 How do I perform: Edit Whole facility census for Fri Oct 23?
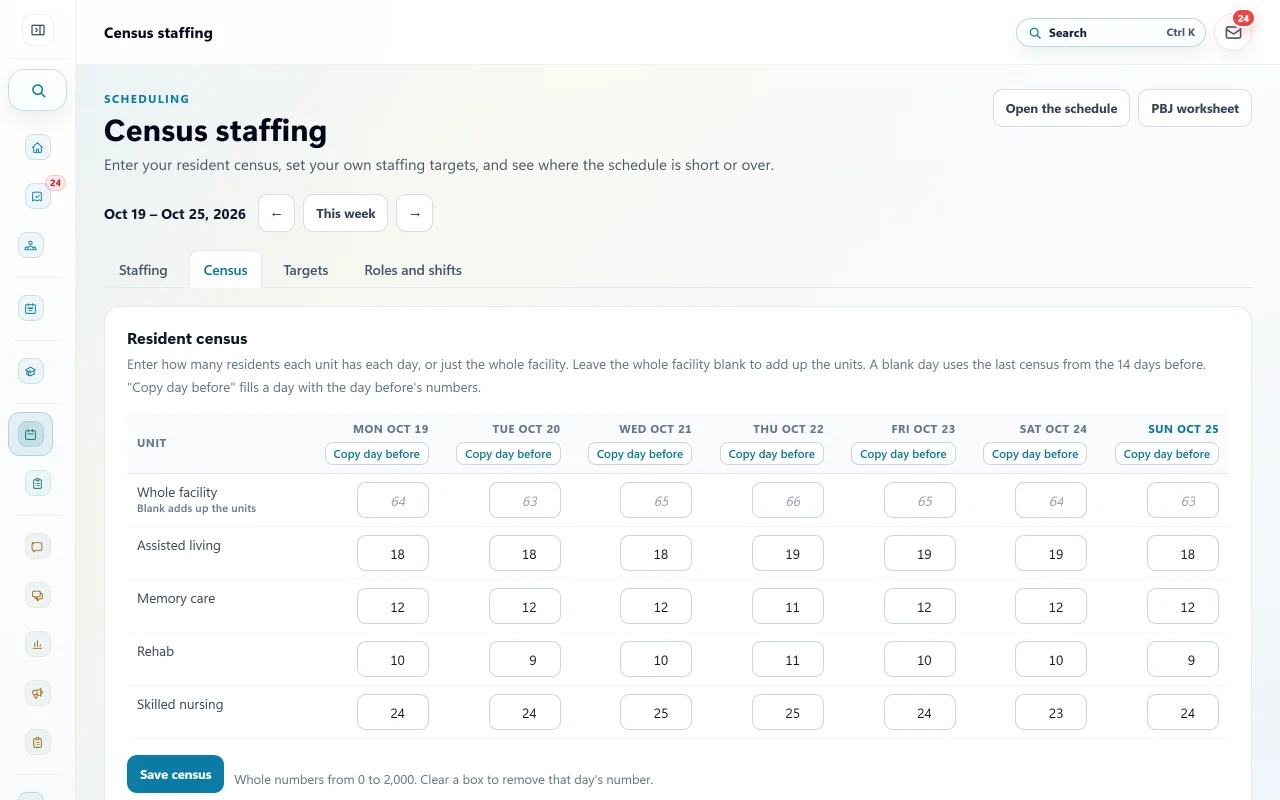[920, 500]
